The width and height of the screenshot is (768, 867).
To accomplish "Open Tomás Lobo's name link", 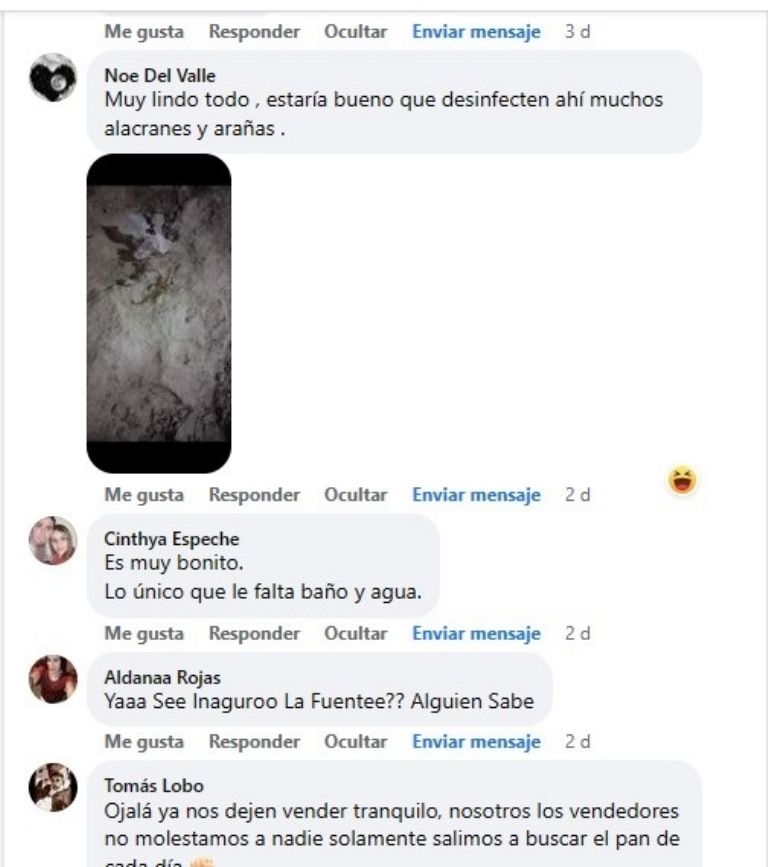I will [154, 786].
